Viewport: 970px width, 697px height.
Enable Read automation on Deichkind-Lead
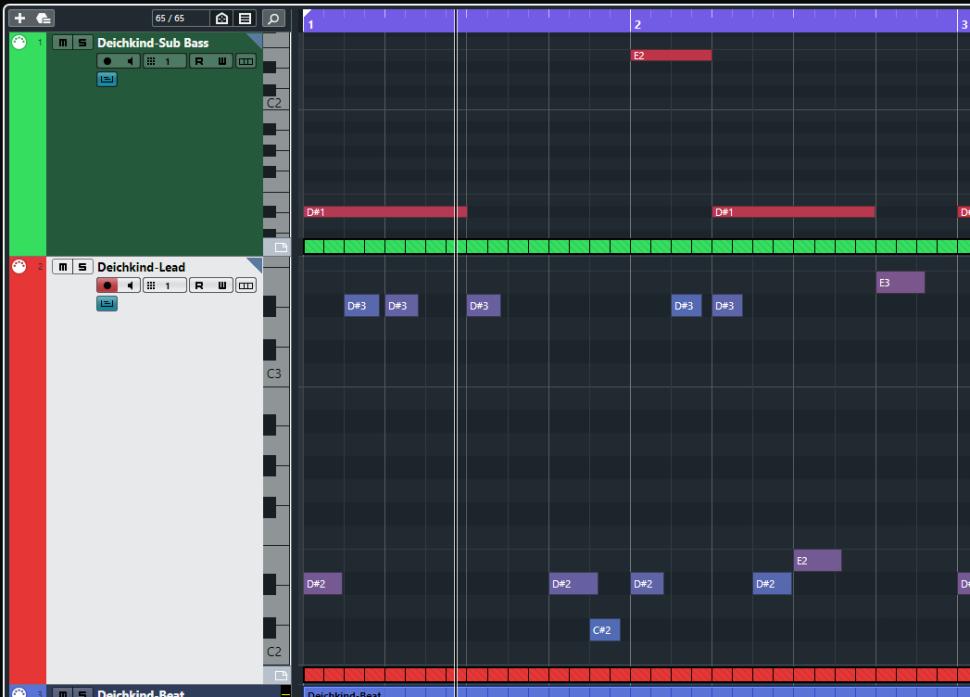[200, 286]
